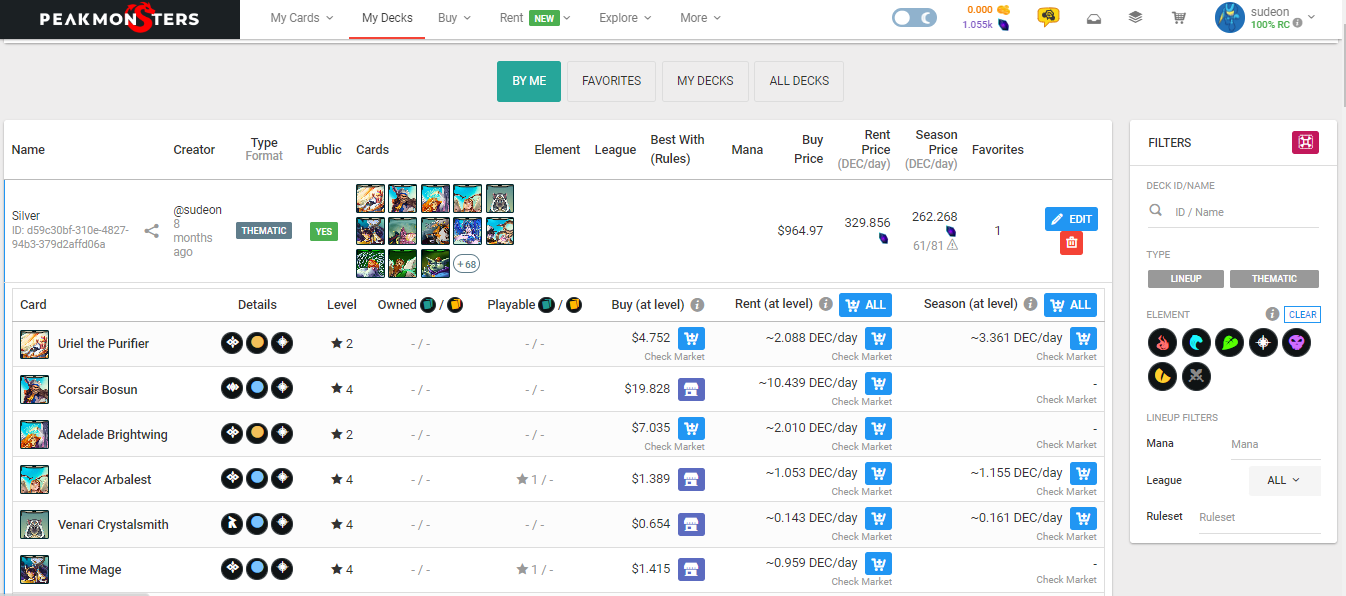
Task: Open the PeakMonsters chat icon
Action: pyautogui.click(x=1048, y=18)
